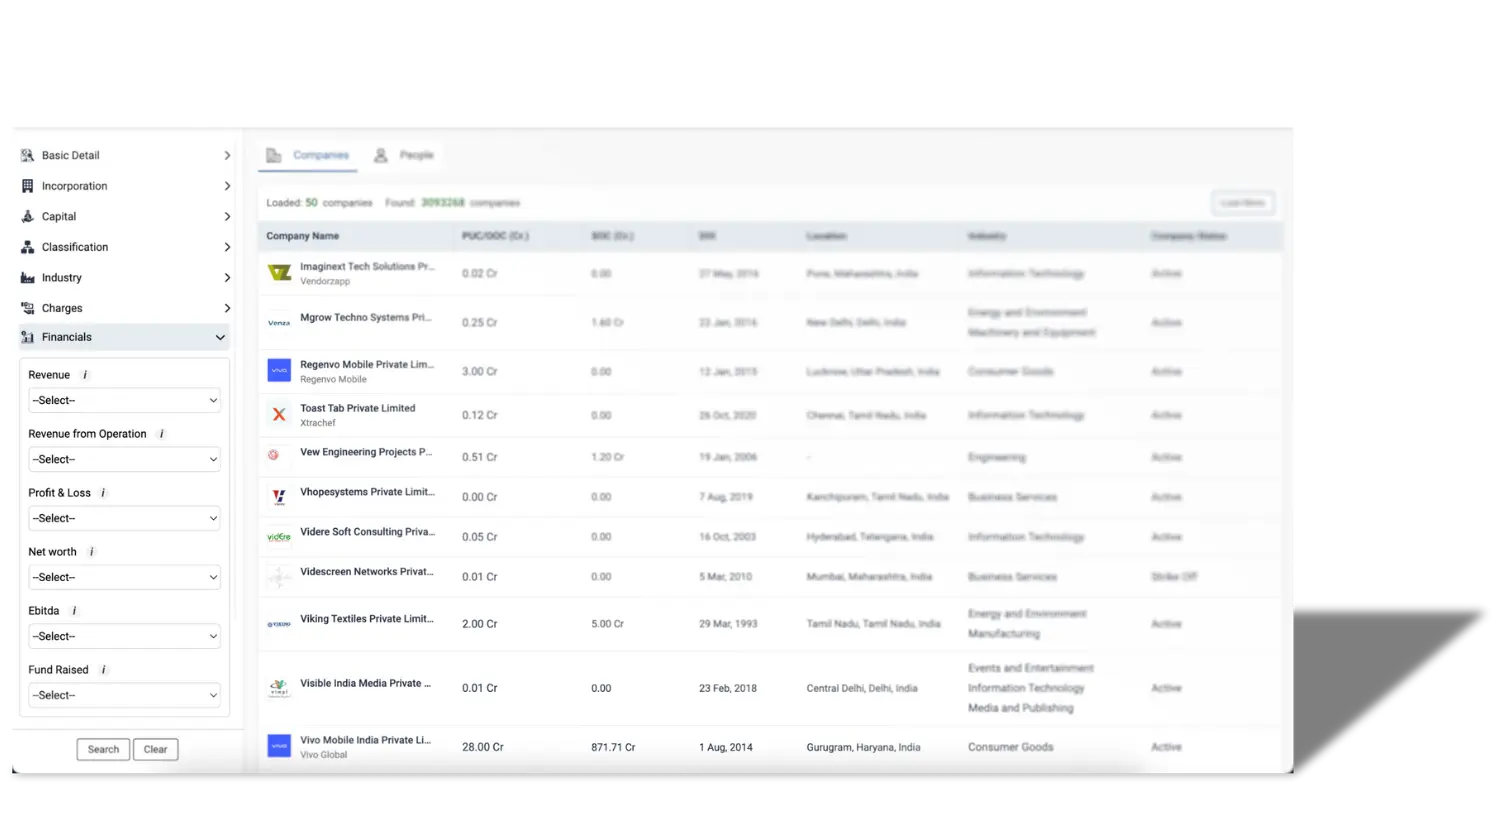This screenshot has height=823, width=1496.
Task: Open the Revenue from Operation dropdown
Action: (x=123, y=459)
